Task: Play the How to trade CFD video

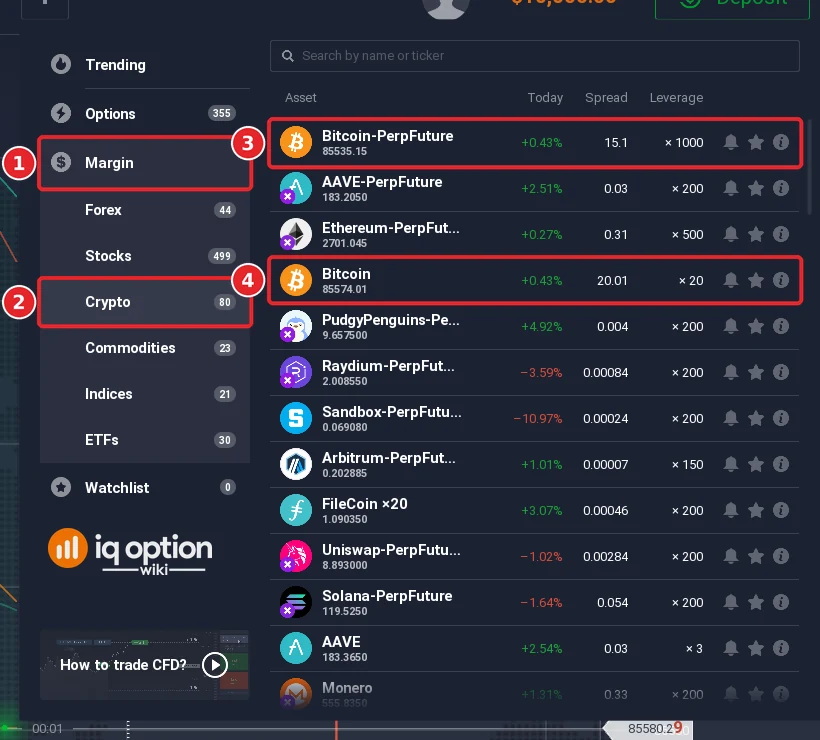Action: (215, 665)
